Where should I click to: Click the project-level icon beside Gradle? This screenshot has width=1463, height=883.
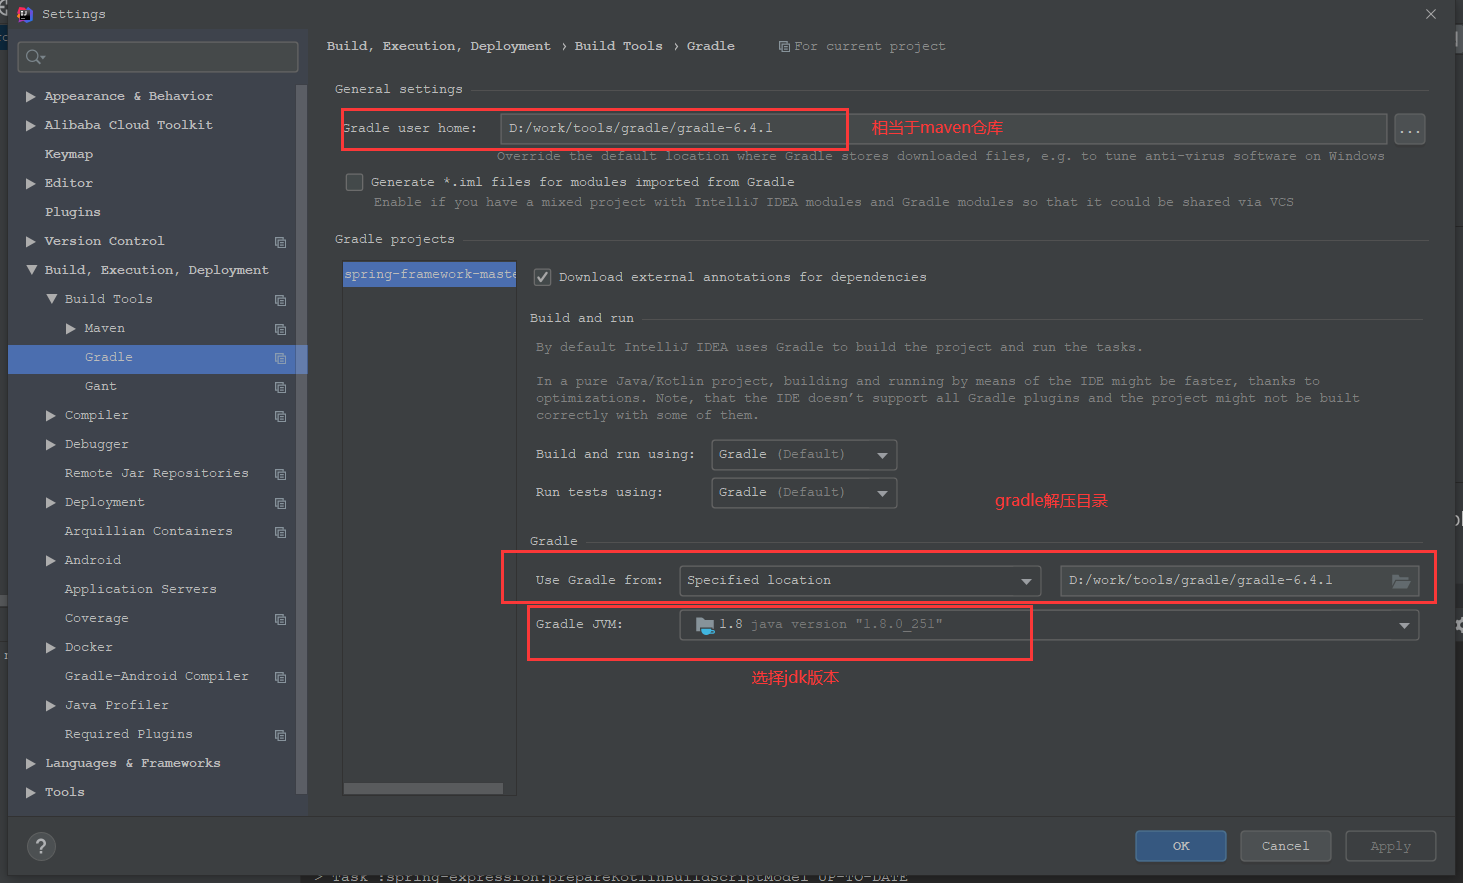280,358
